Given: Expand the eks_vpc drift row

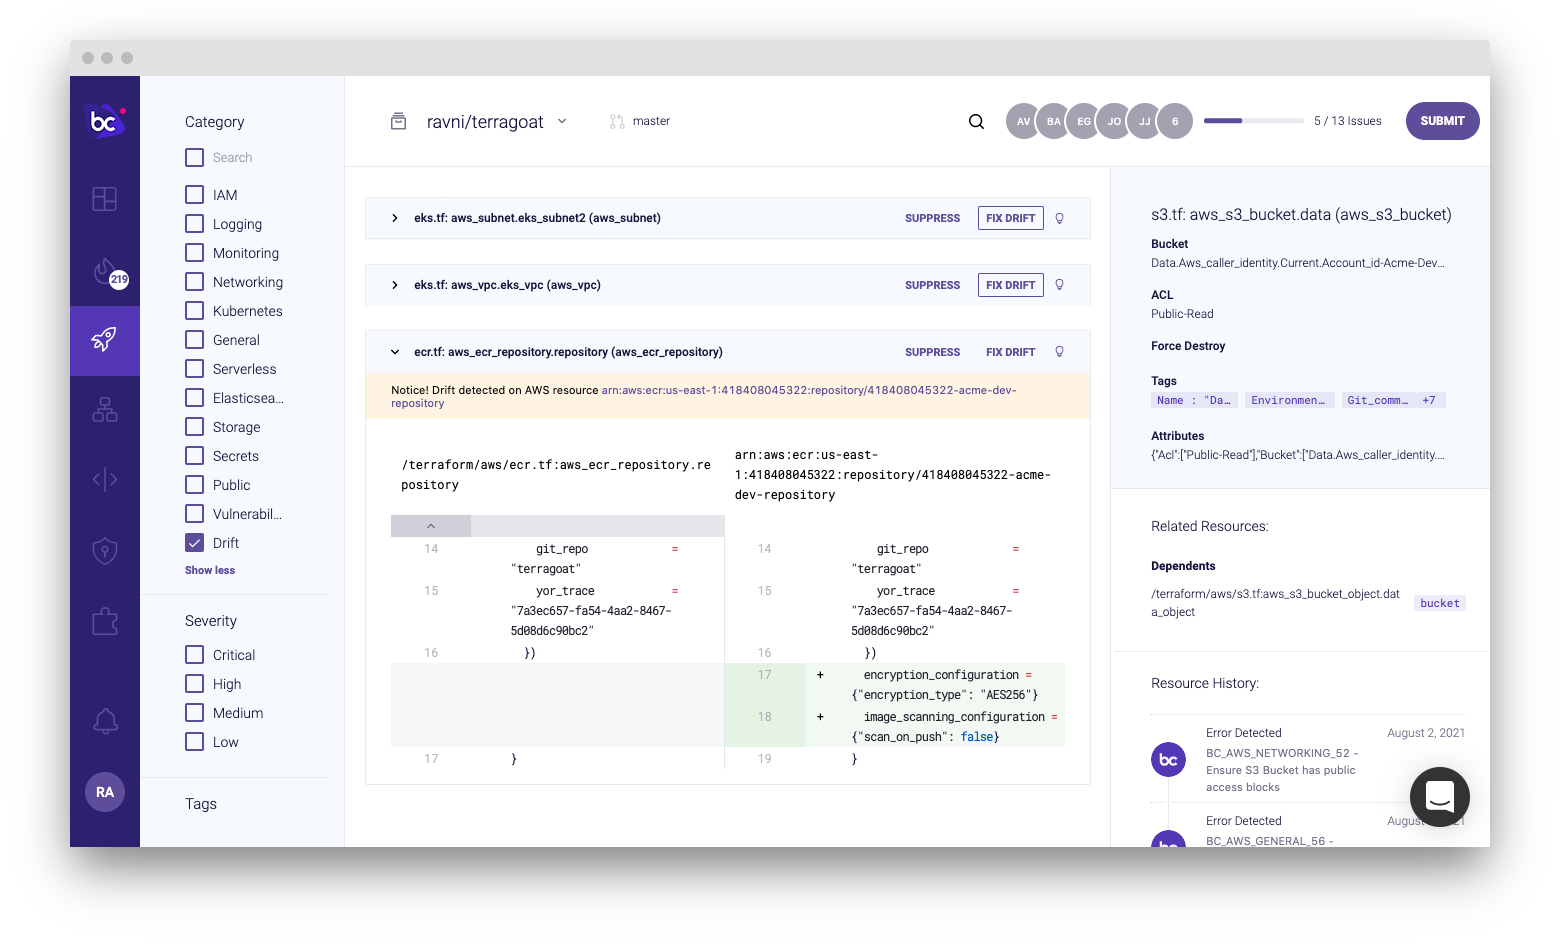Looking at the screenshot, I should click(x=395, y=285).
